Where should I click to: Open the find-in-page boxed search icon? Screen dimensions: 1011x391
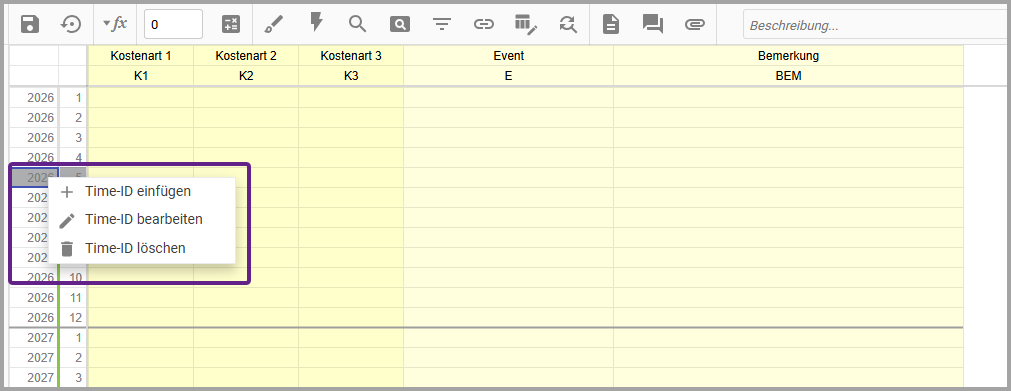pyautogui.click(x=400, y=25)
